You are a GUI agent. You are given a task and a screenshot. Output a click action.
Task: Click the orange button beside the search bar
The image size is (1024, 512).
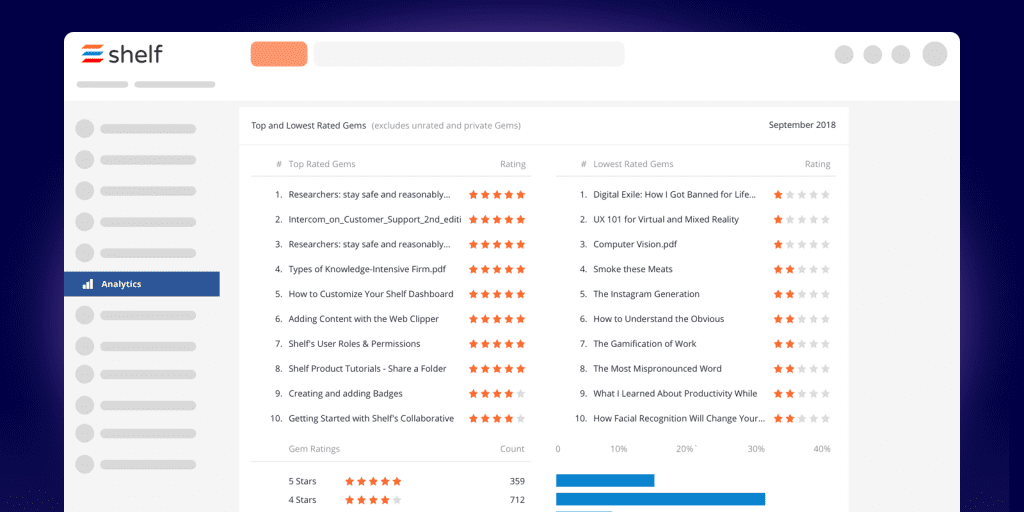[279, 54]
